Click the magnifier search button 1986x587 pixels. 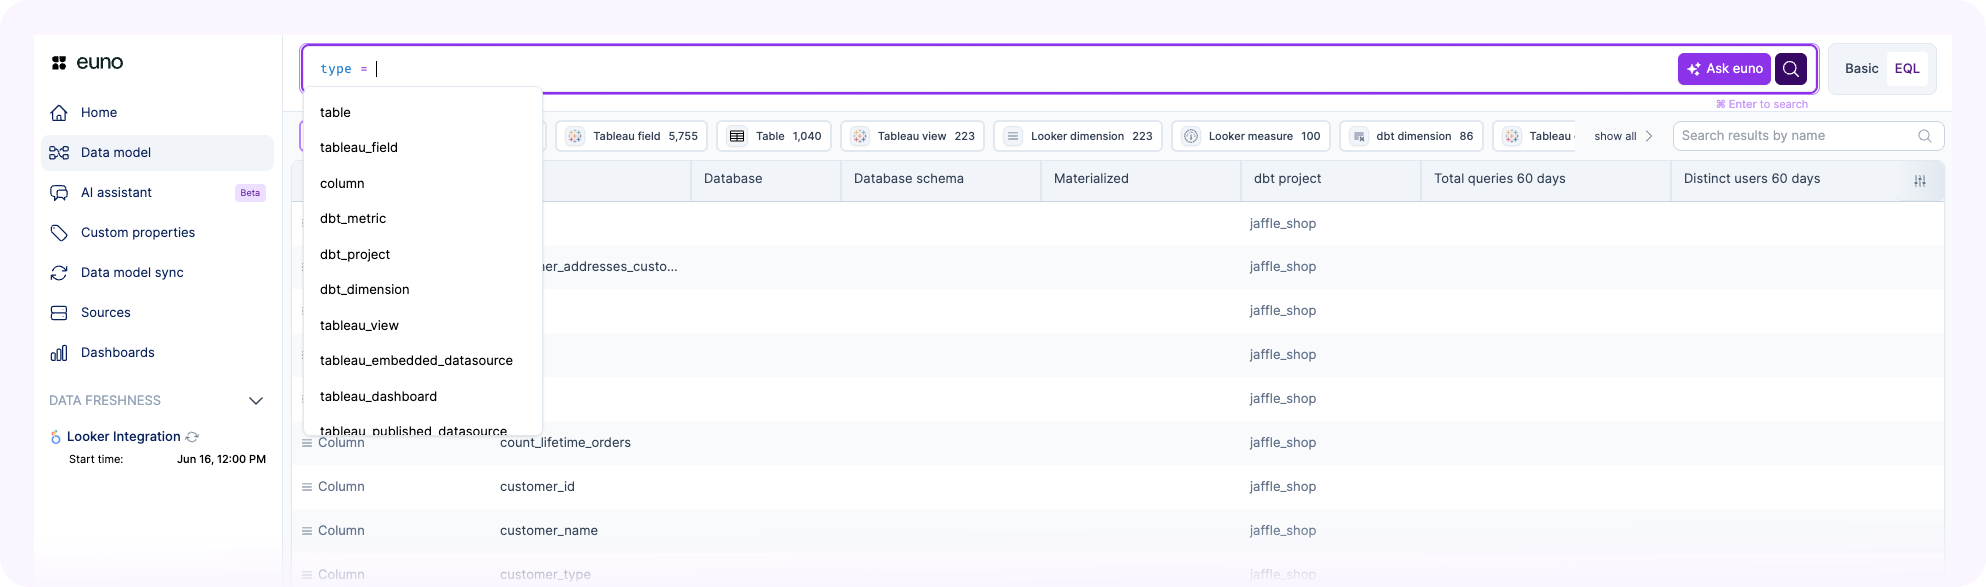[x=1790, y=69]
